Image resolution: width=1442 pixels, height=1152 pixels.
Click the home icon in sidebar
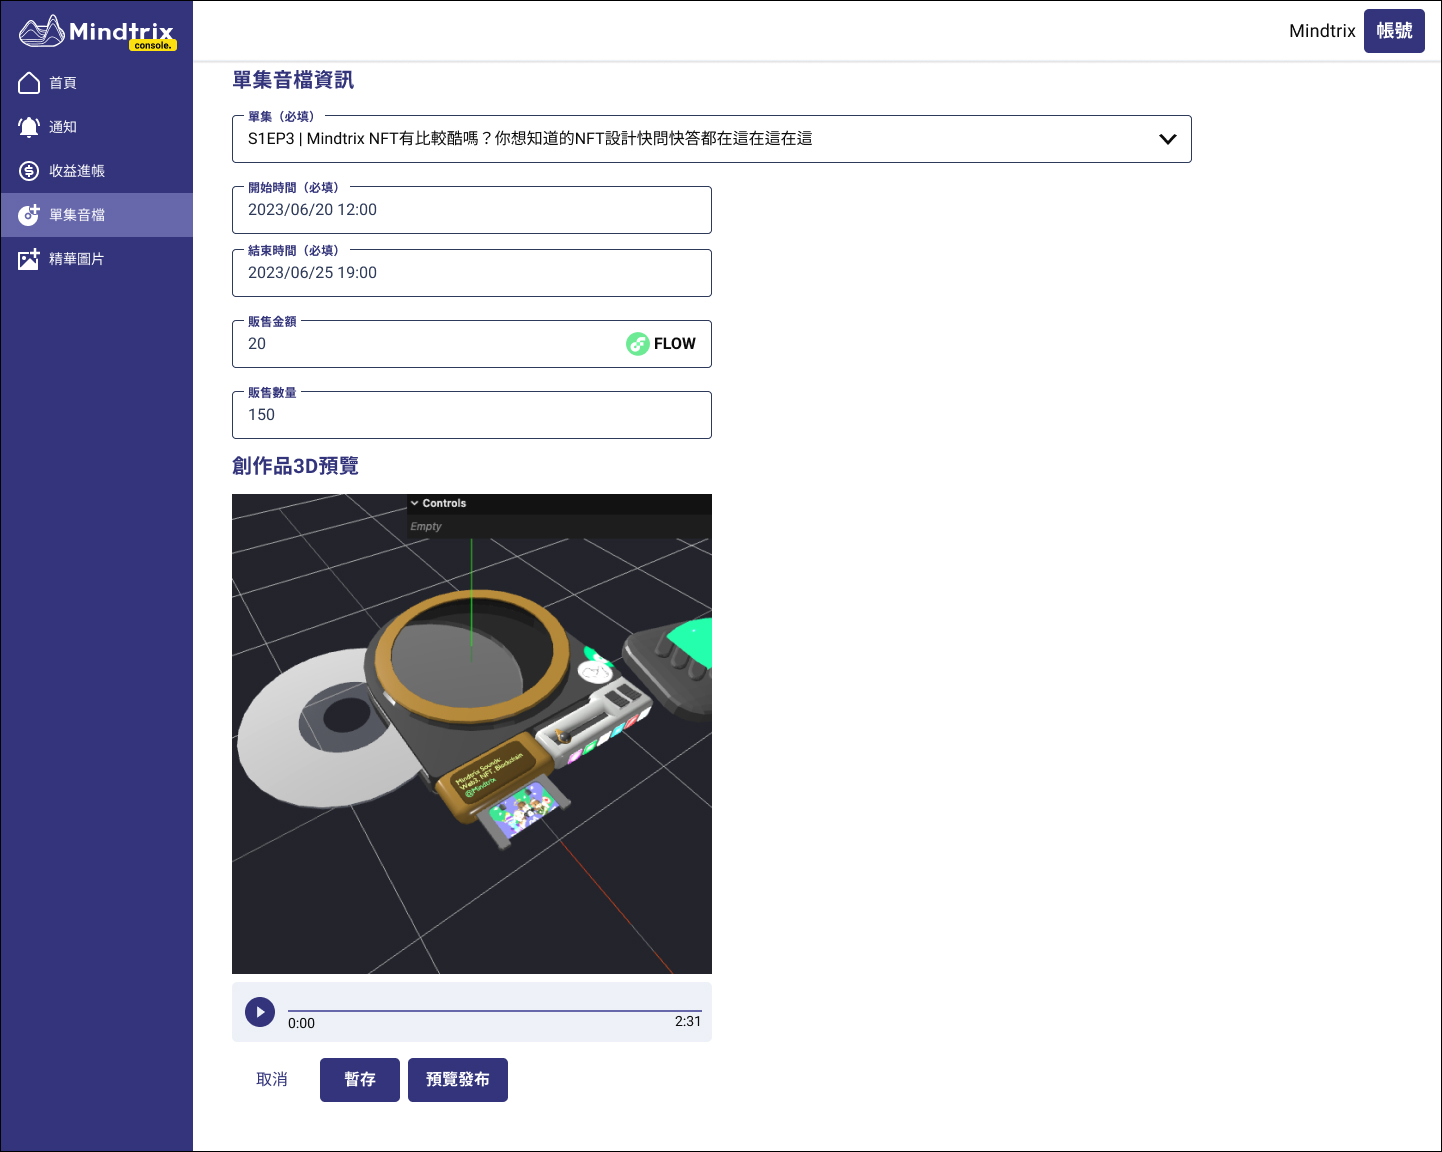[x=29, y=83]
